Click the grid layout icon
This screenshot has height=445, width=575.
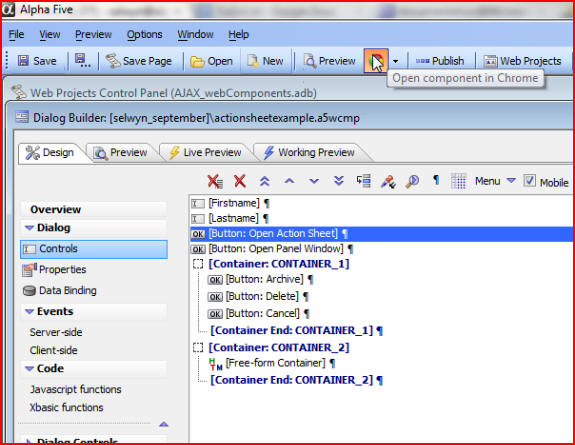point(458,181)
